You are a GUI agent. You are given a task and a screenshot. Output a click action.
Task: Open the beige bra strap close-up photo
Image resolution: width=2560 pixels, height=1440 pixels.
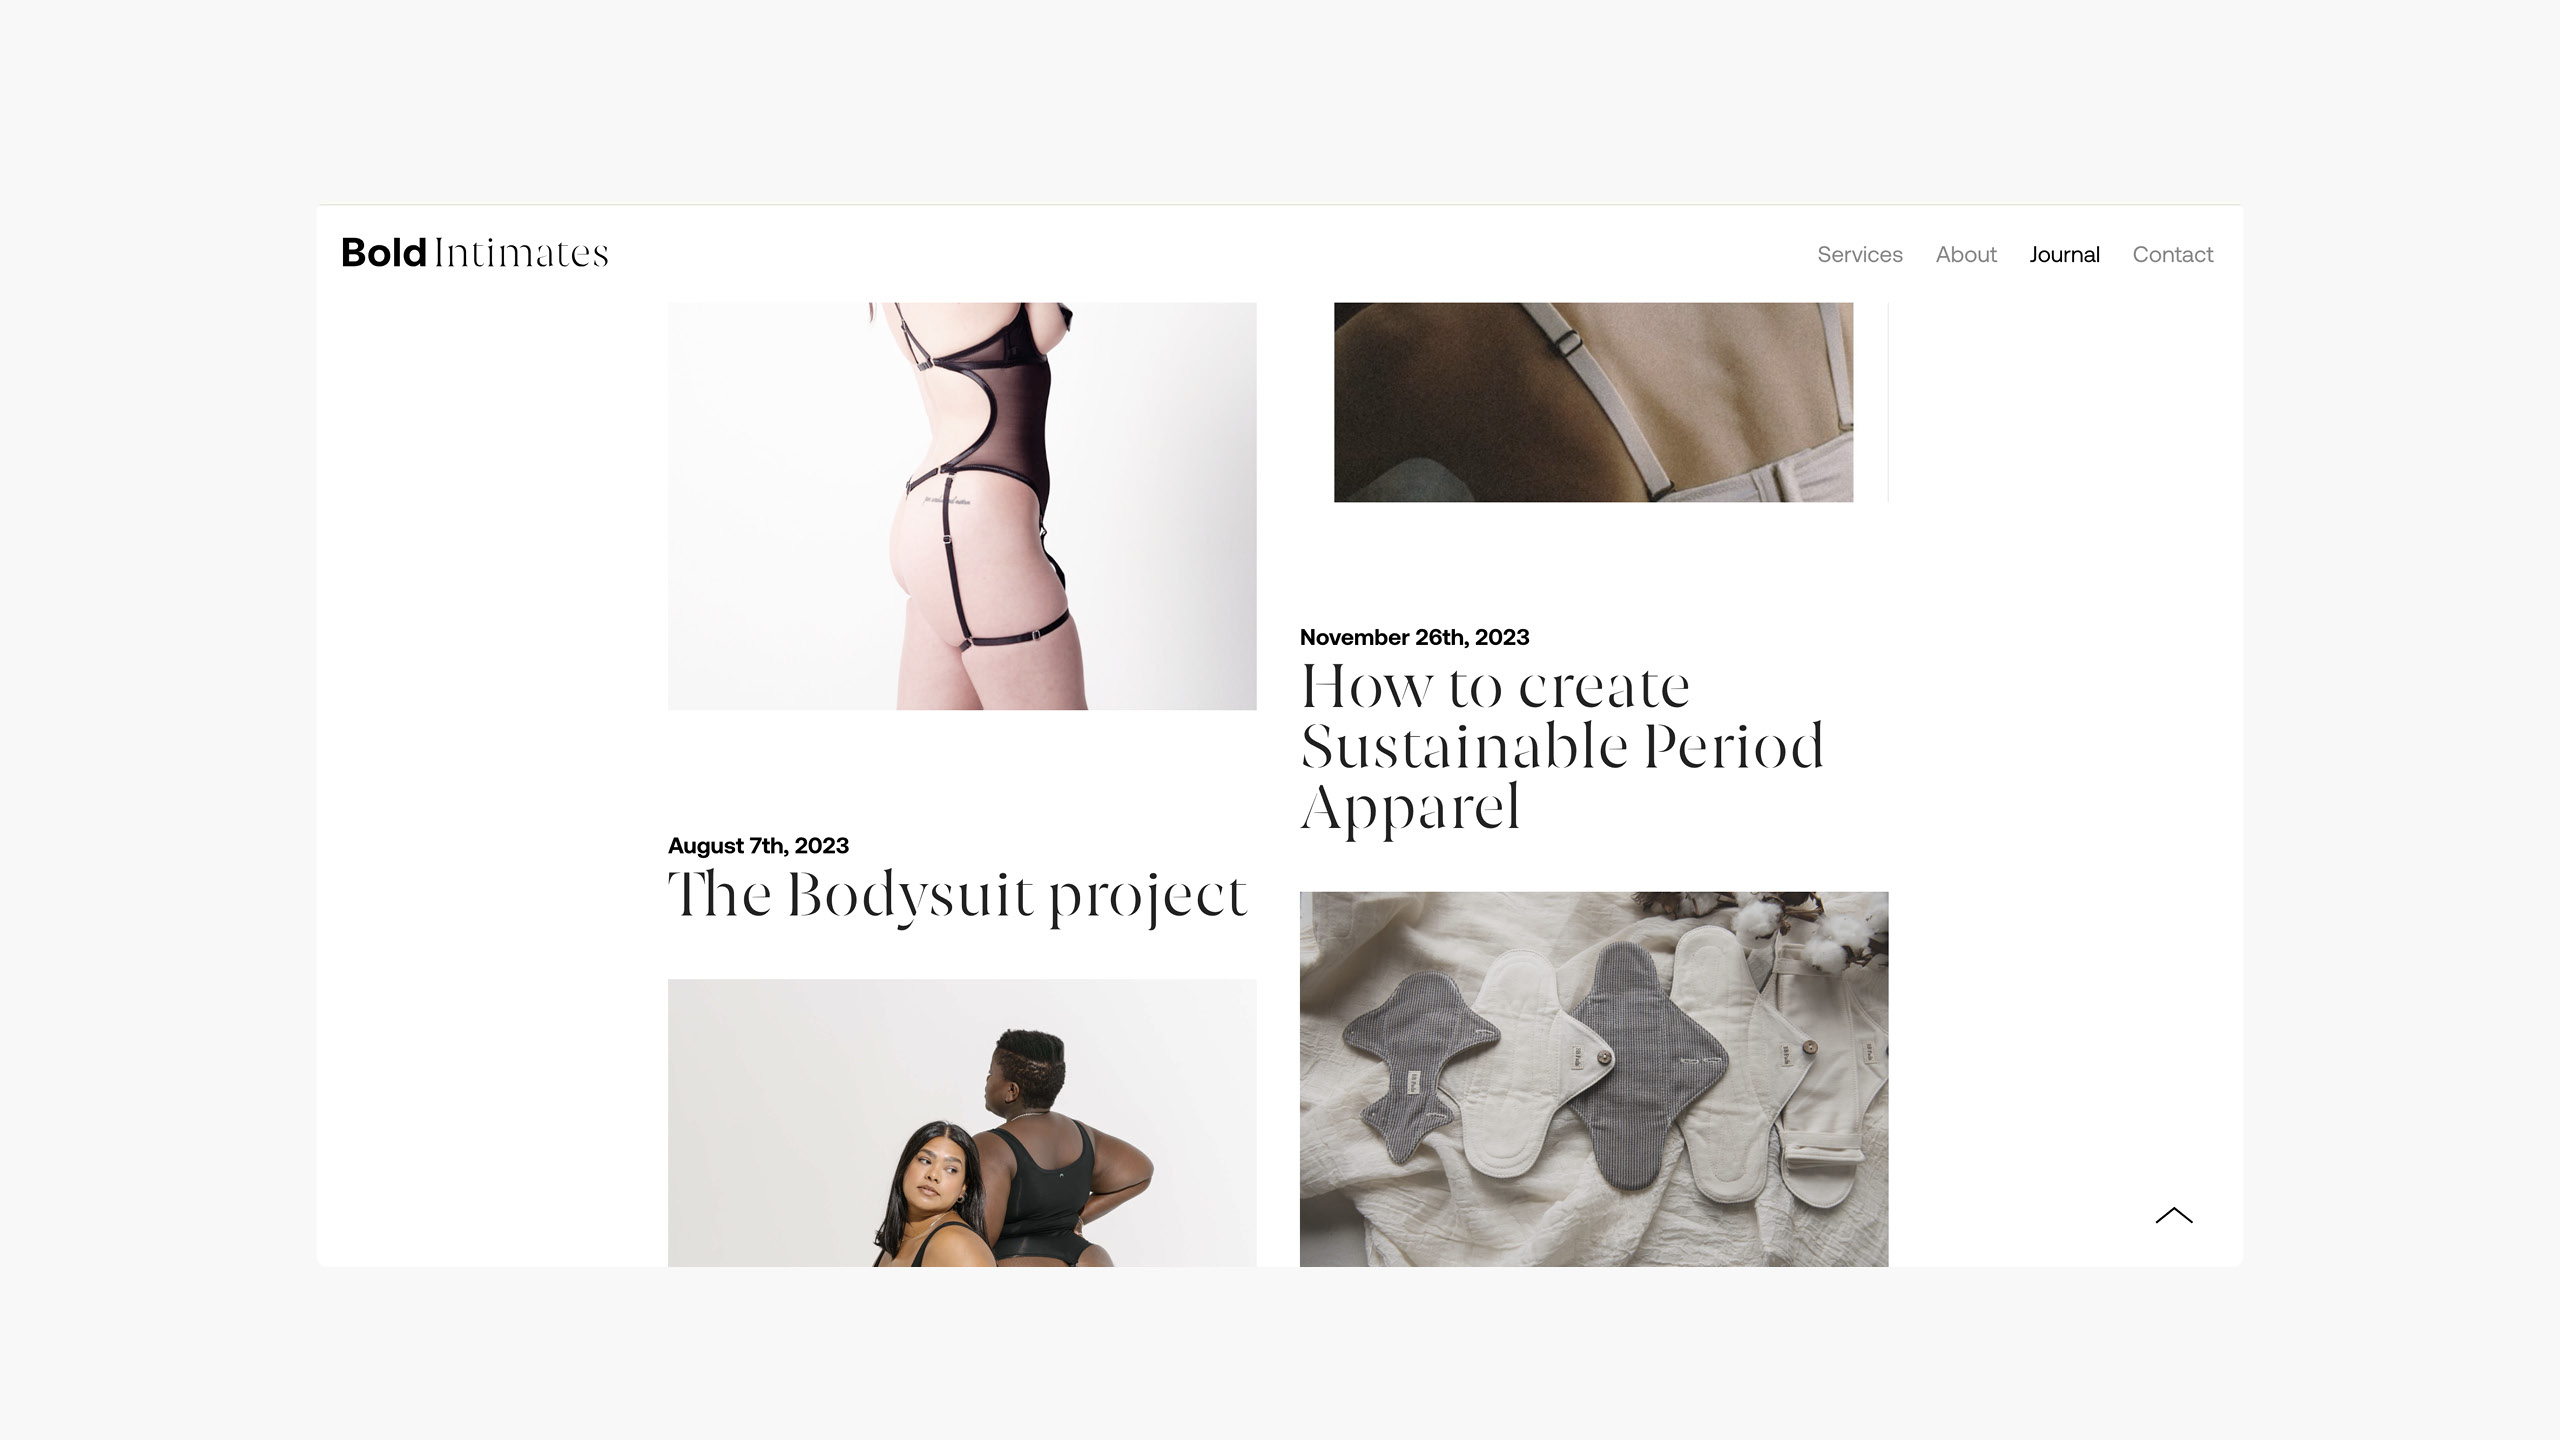[x=1593, y=402]
